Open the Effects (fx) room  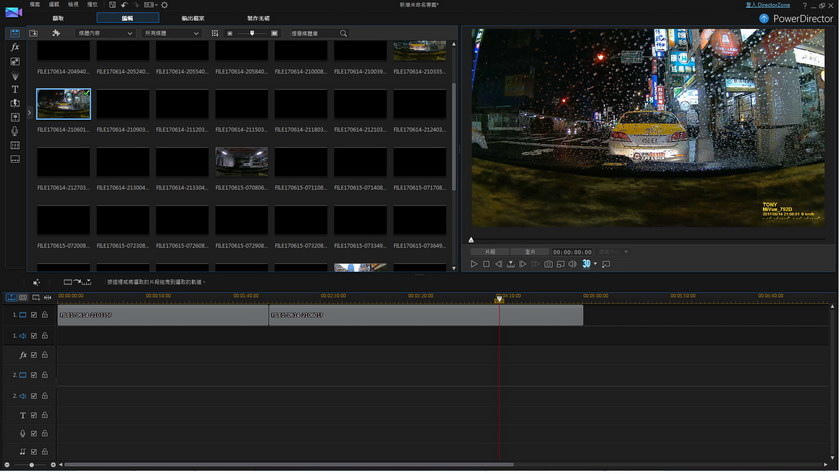(x=15, y=47)
